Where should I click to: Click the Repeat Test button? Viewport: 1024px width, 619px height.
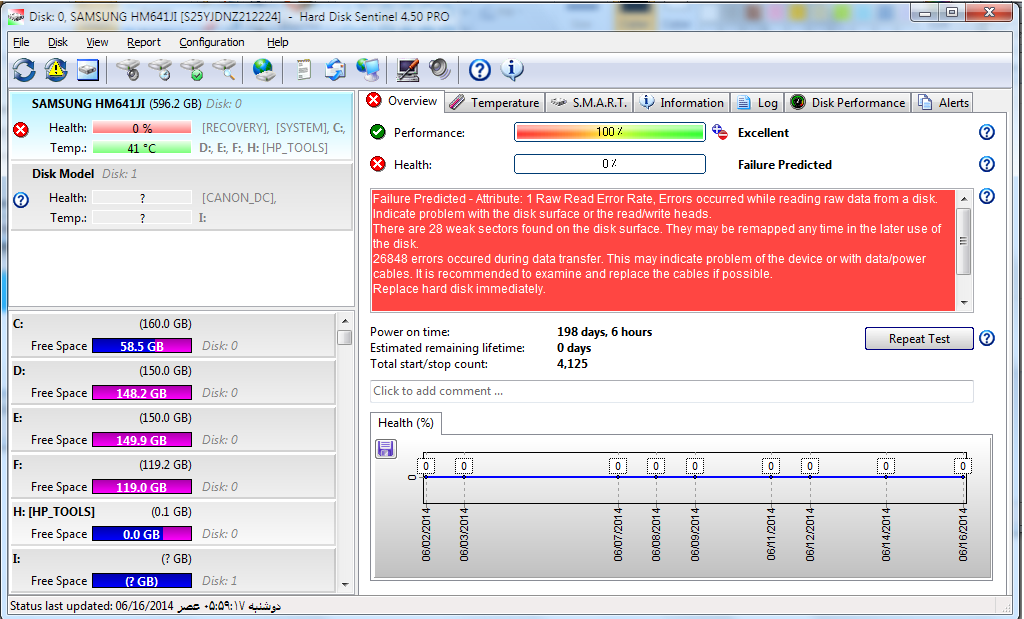click(x=919, y=338)
